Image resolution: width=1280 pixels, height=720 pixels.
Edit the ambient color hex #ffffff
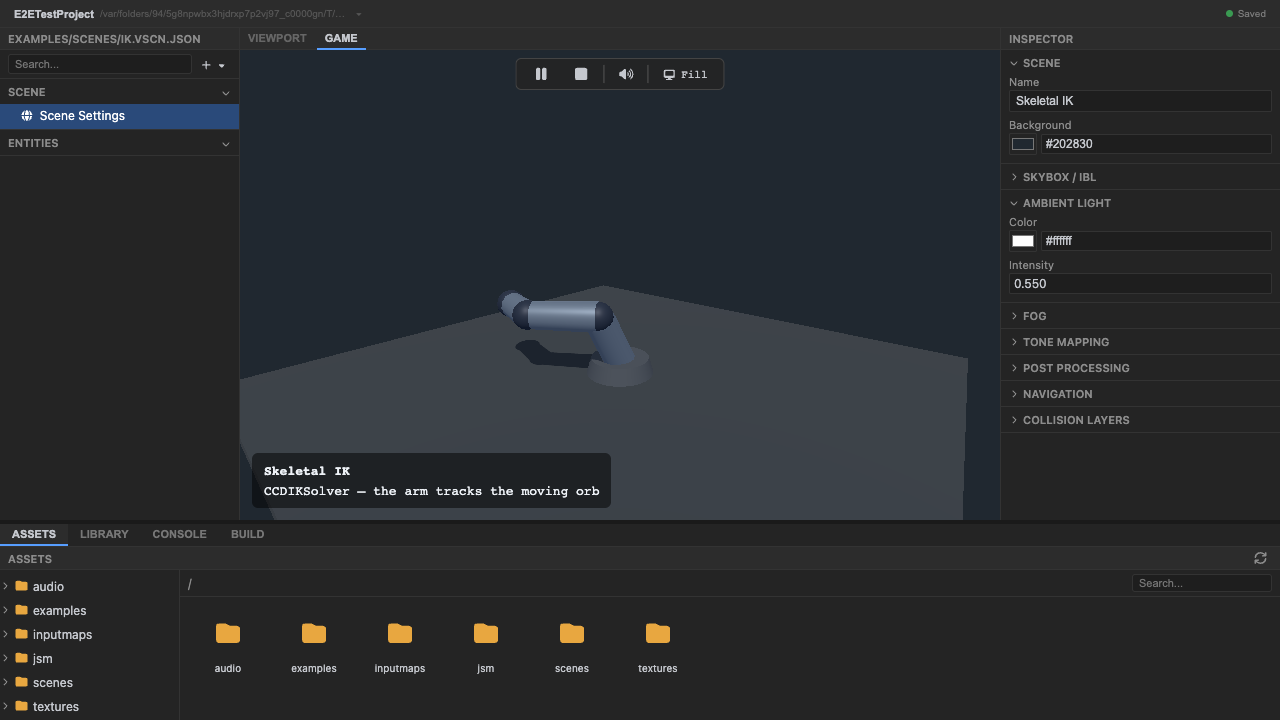click(1156, 241)
